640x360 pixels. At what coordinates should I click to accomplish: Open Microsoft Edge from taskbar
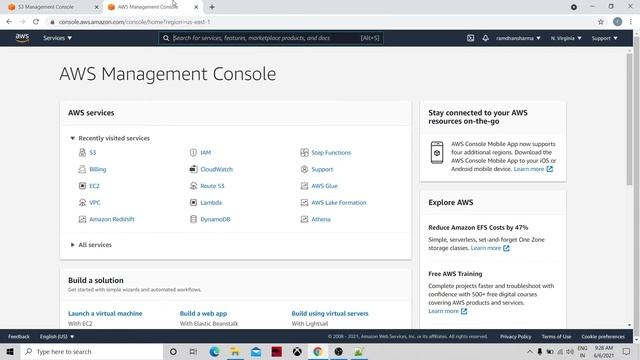pyautogui.click(x=214, y=351)
